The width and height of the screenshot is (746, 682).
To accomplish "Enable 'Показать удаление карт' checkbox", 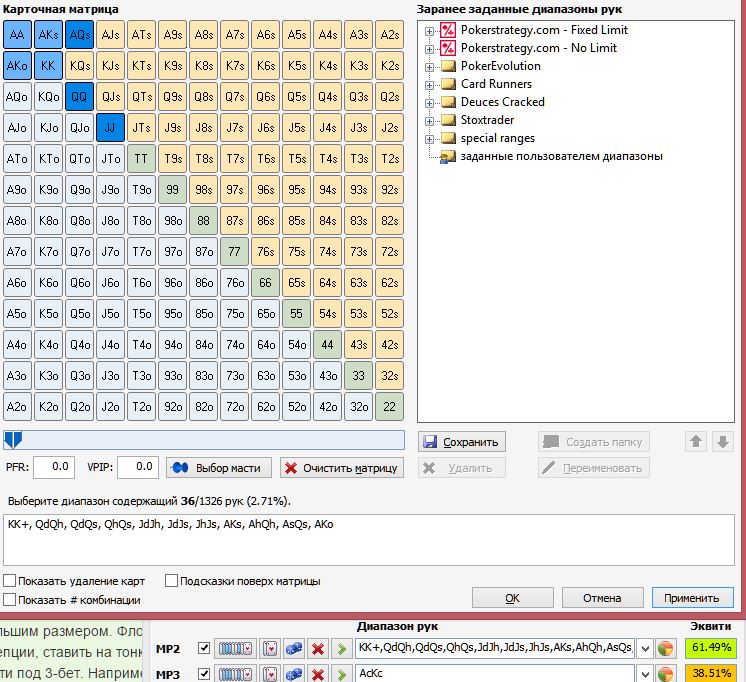I will tap(10, 581).
